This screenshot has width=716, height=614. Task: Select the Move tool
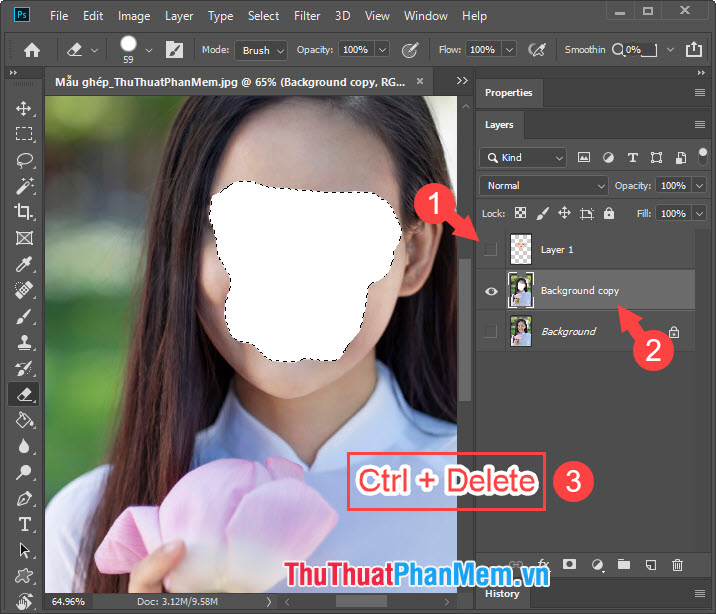pyautogui.click(x=23, y=109)
